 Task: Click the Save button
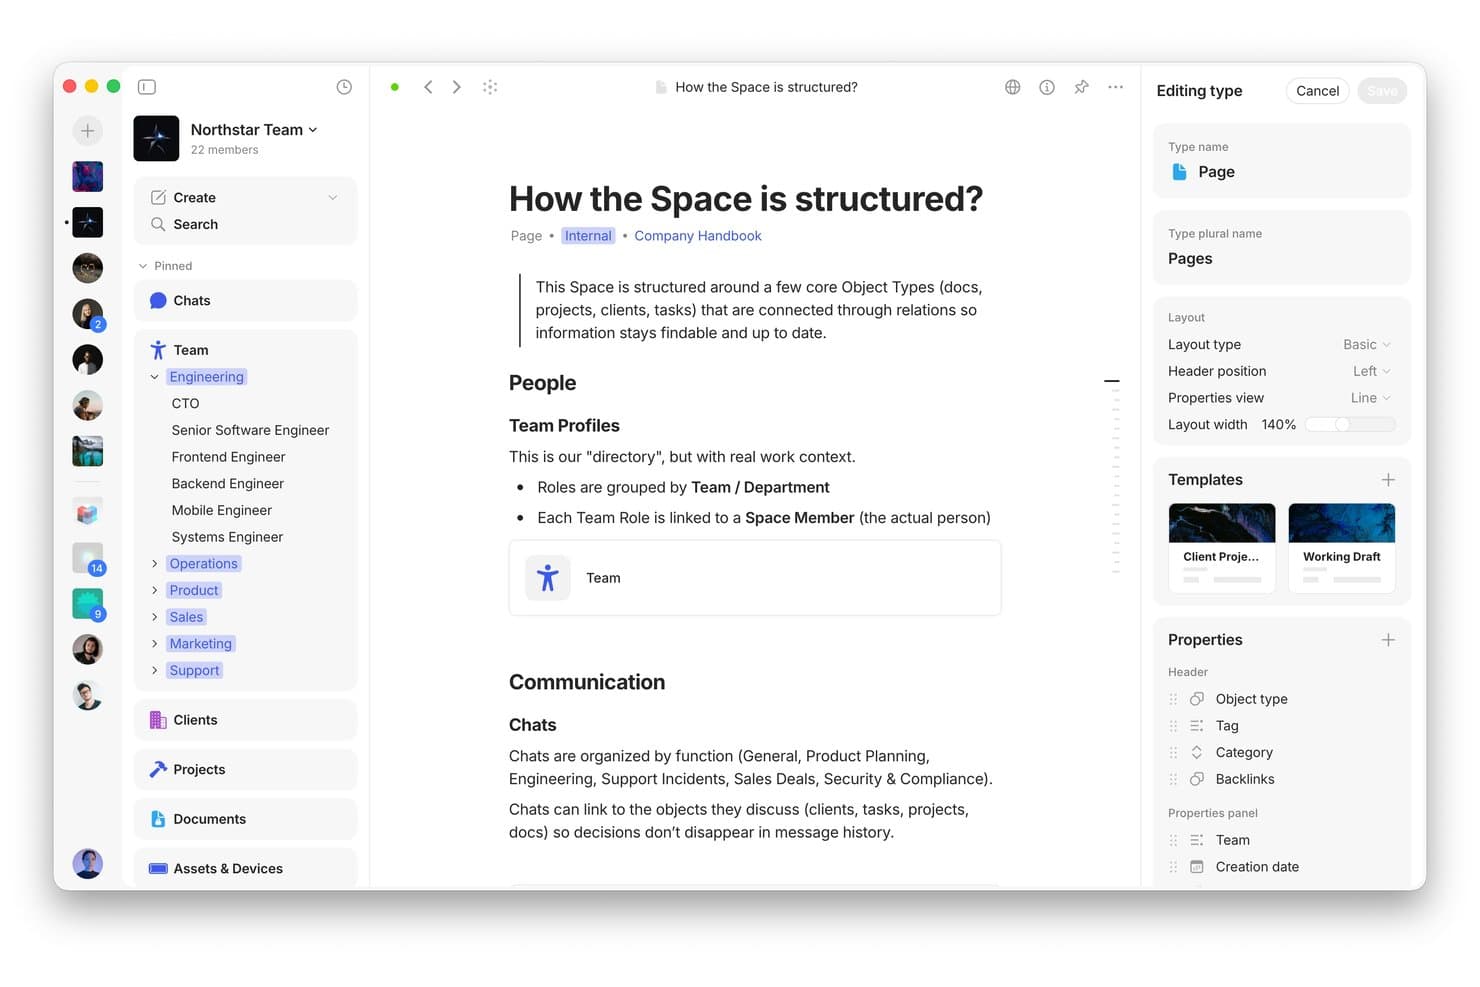point(1382,91)
